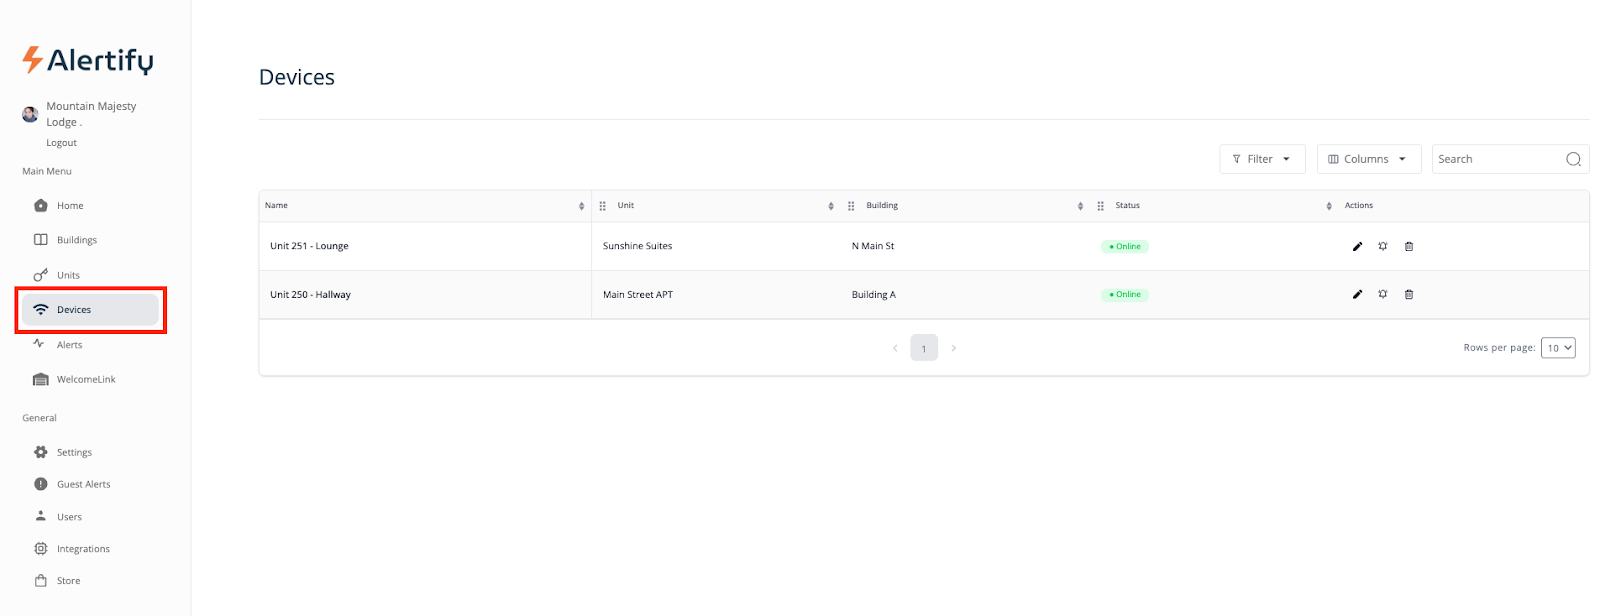Screen dimensions: 1600x616
Task: Click alarm bell icon for Unit 251 - Lounge
Action: (1383, 246)
